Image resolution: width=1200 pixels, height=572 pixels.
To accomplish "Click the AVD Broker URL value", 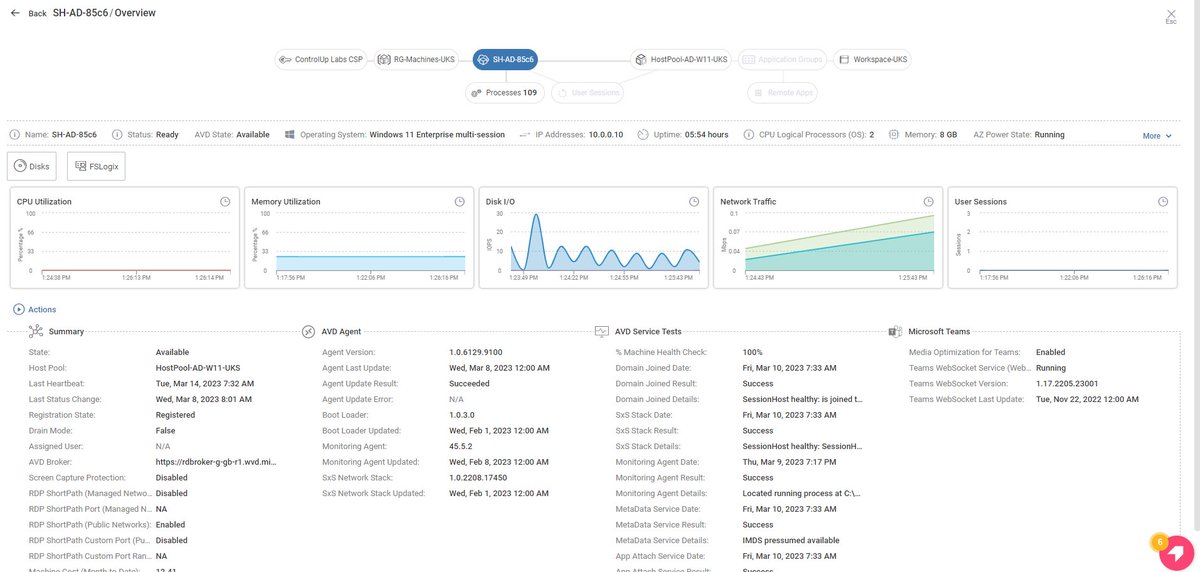I will tap(214, 462).
